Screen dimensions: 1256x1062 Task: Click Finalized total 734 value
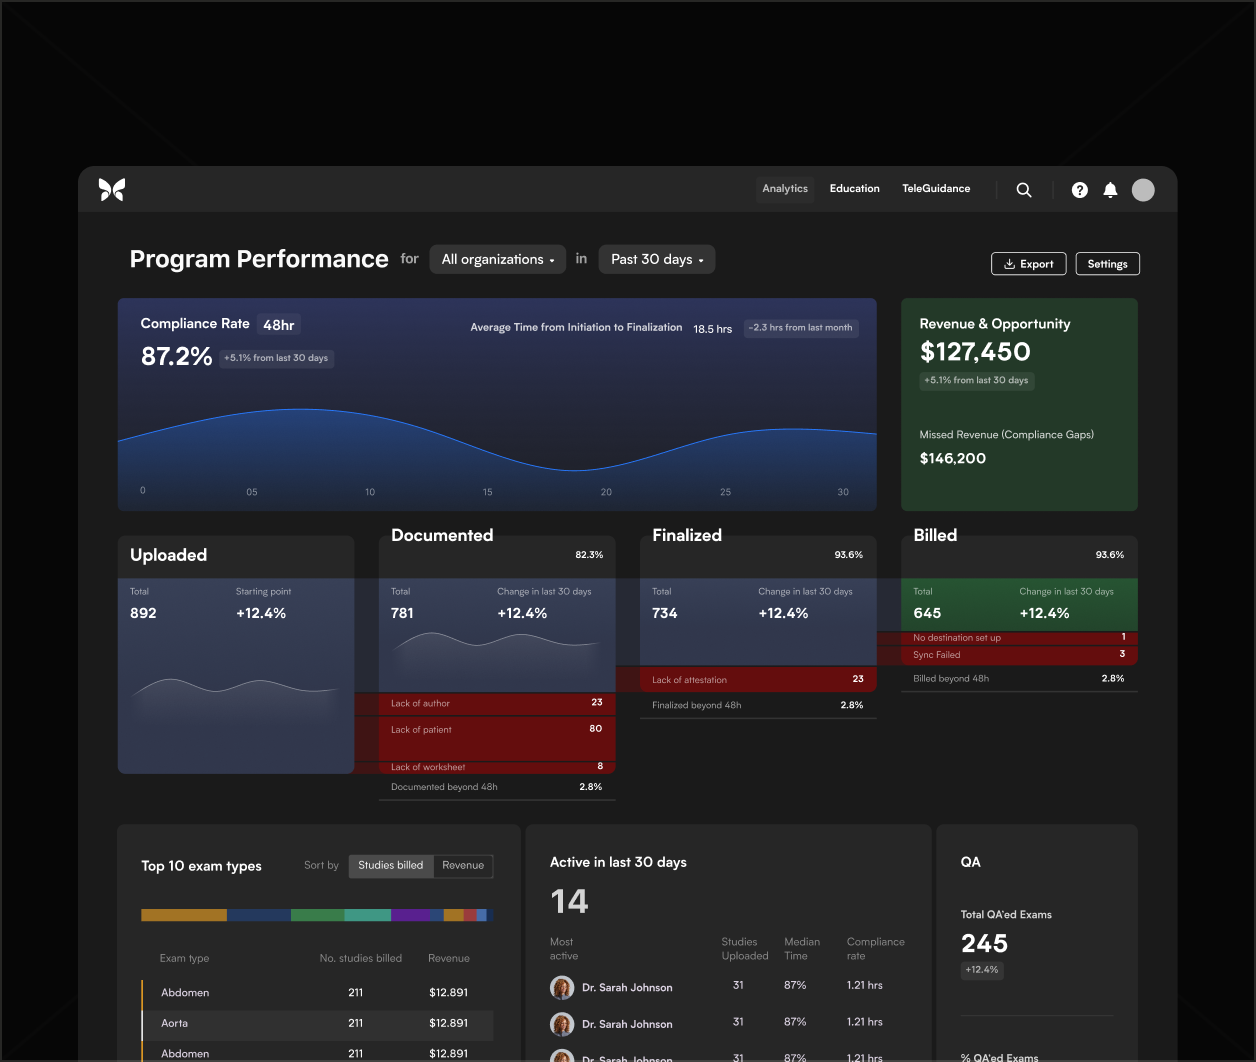[x=665, y=613]
